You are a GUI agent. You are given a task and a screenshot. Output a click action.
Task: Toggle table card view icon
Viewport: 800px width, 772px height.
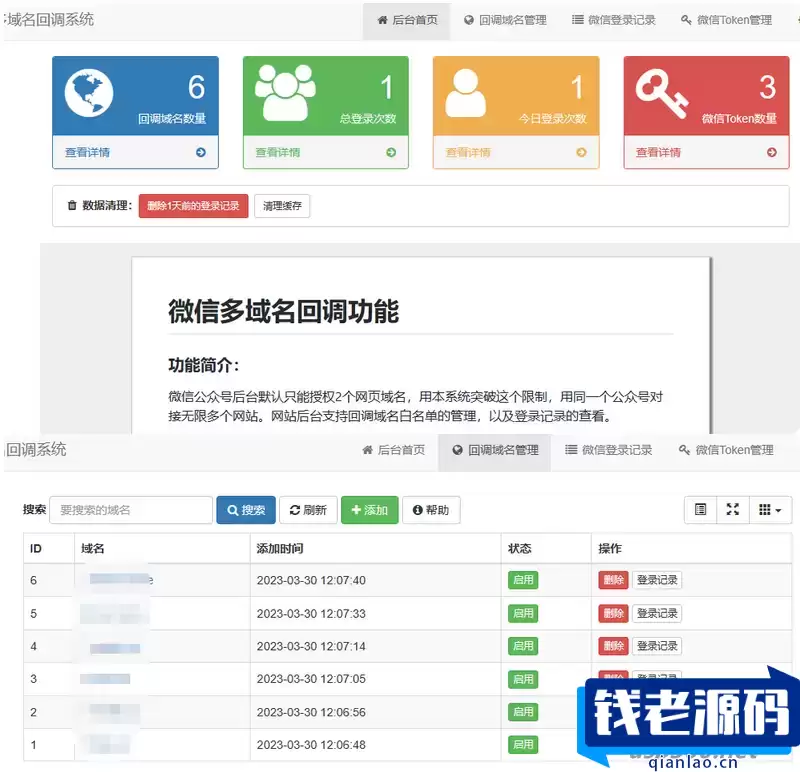(x=701, y=509)
